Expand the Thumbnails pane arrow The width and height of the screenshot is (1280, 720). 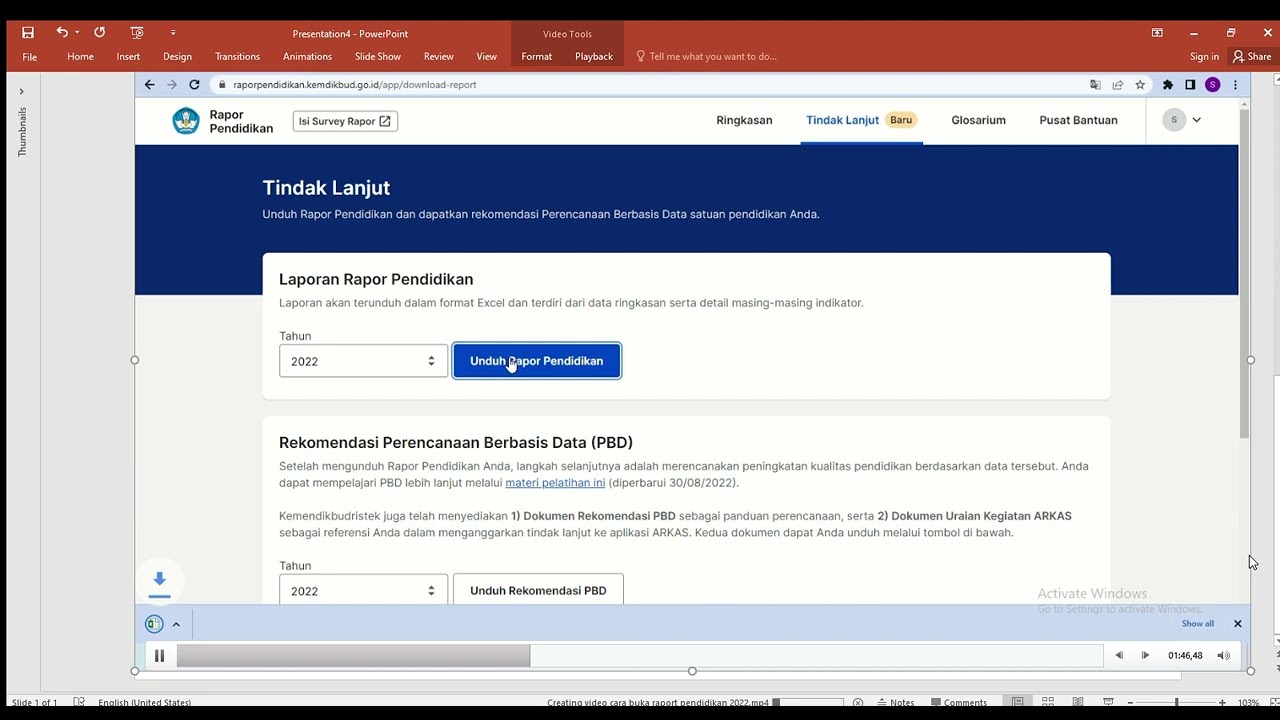click(x=21, y=91)
